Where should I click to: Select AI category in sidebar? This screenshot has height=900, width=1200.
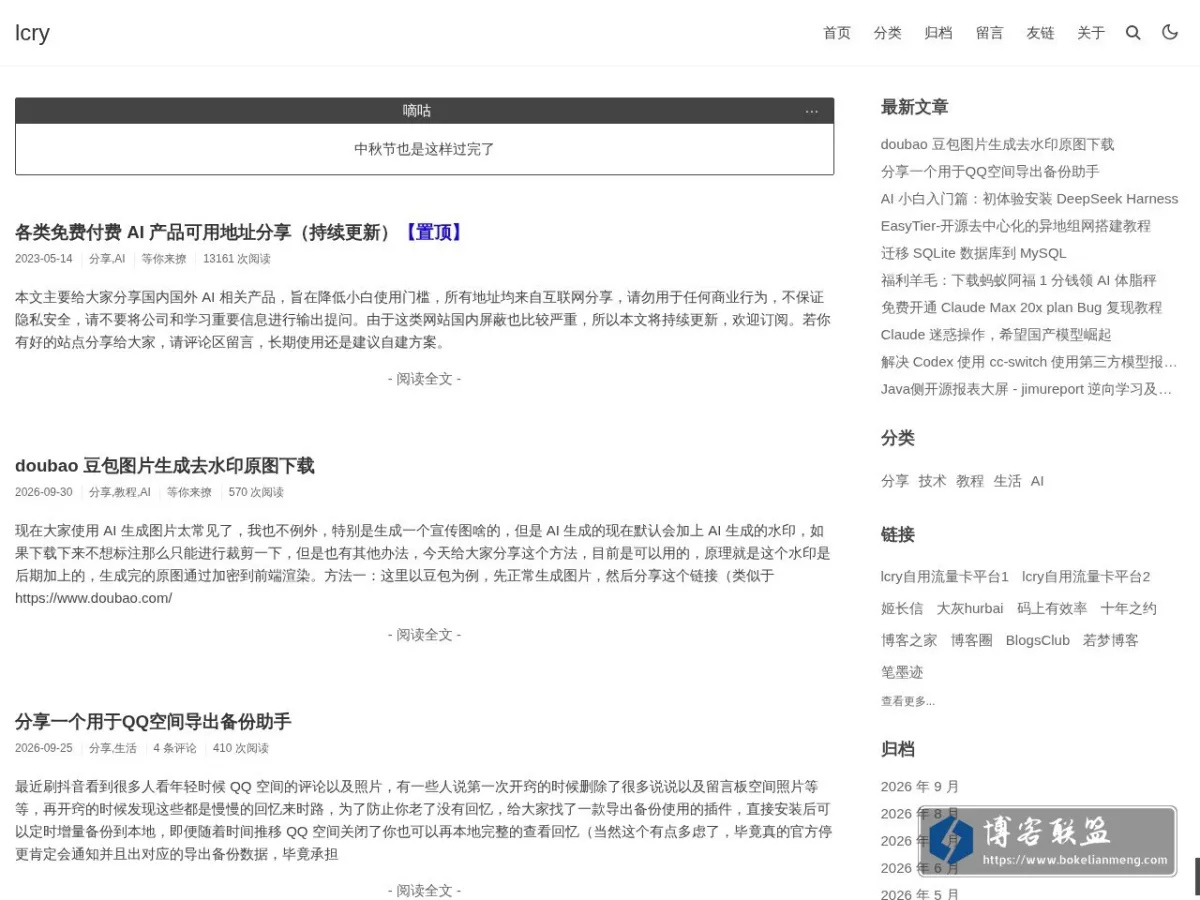1037,481
